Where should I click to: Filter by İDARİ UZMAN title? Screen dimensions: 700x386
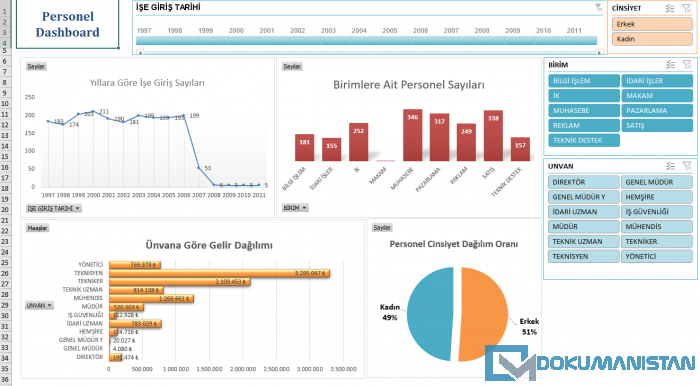pos(584,212)
